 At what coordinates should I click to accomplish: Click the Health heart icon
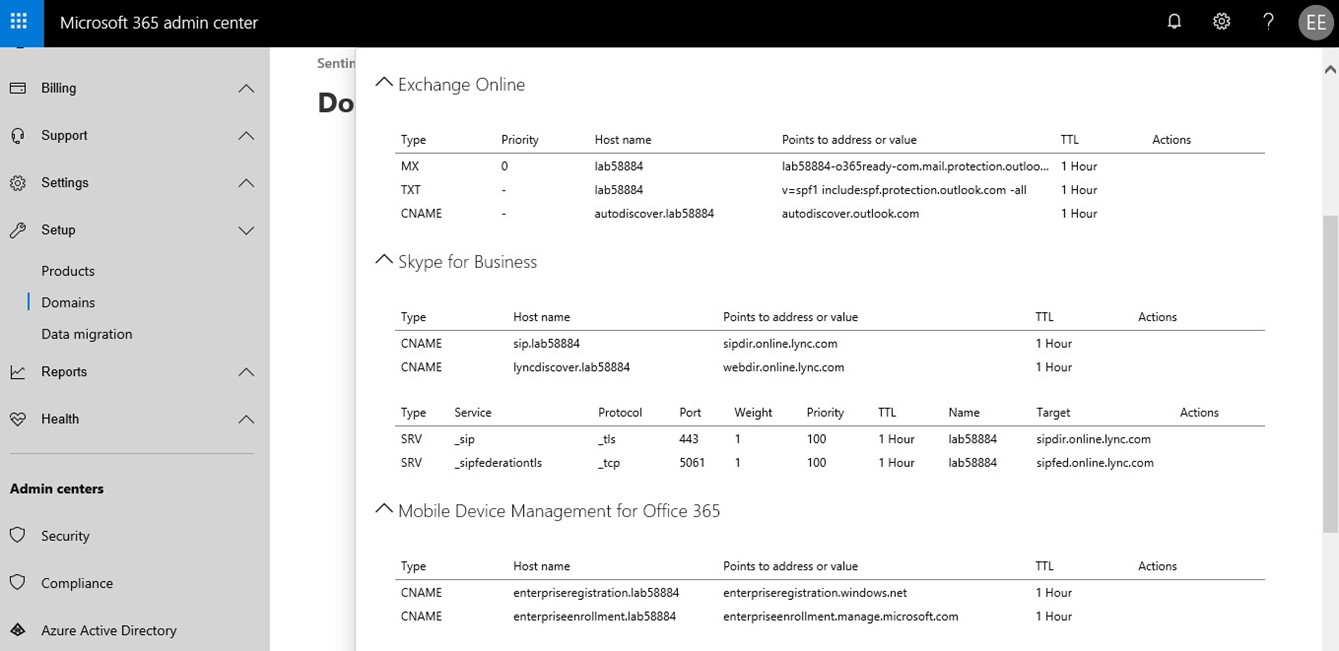(x=17, y=419)
